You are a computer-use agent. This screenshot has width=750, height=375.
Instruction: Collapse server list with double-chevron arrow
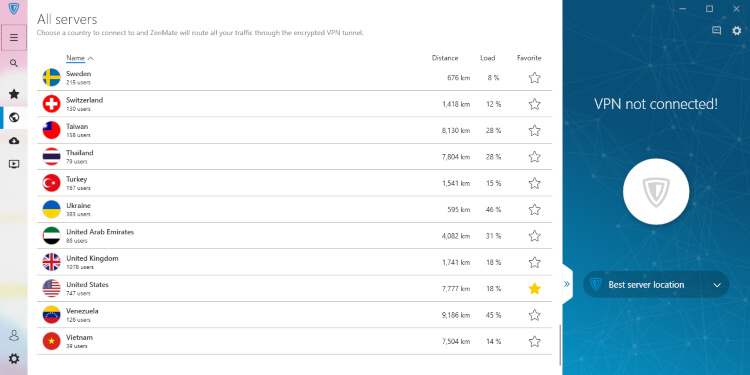(x=567, y=284)
